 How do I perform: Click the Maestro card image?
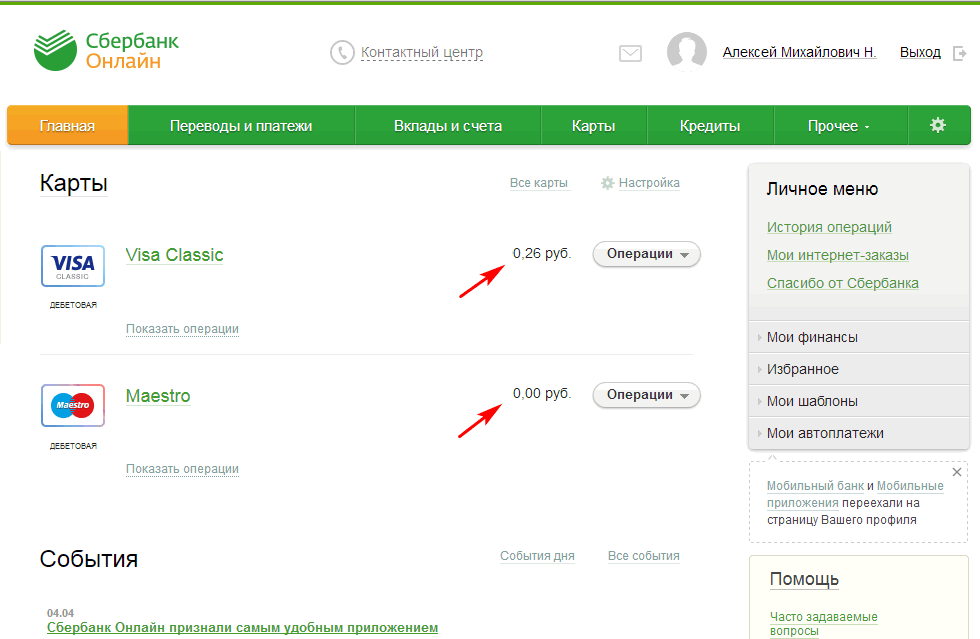[73, 405]
